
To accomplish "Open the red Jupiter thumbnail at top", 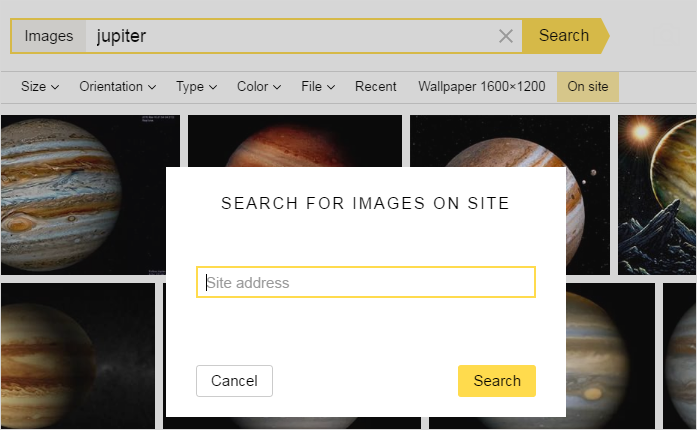I will 295,141.
